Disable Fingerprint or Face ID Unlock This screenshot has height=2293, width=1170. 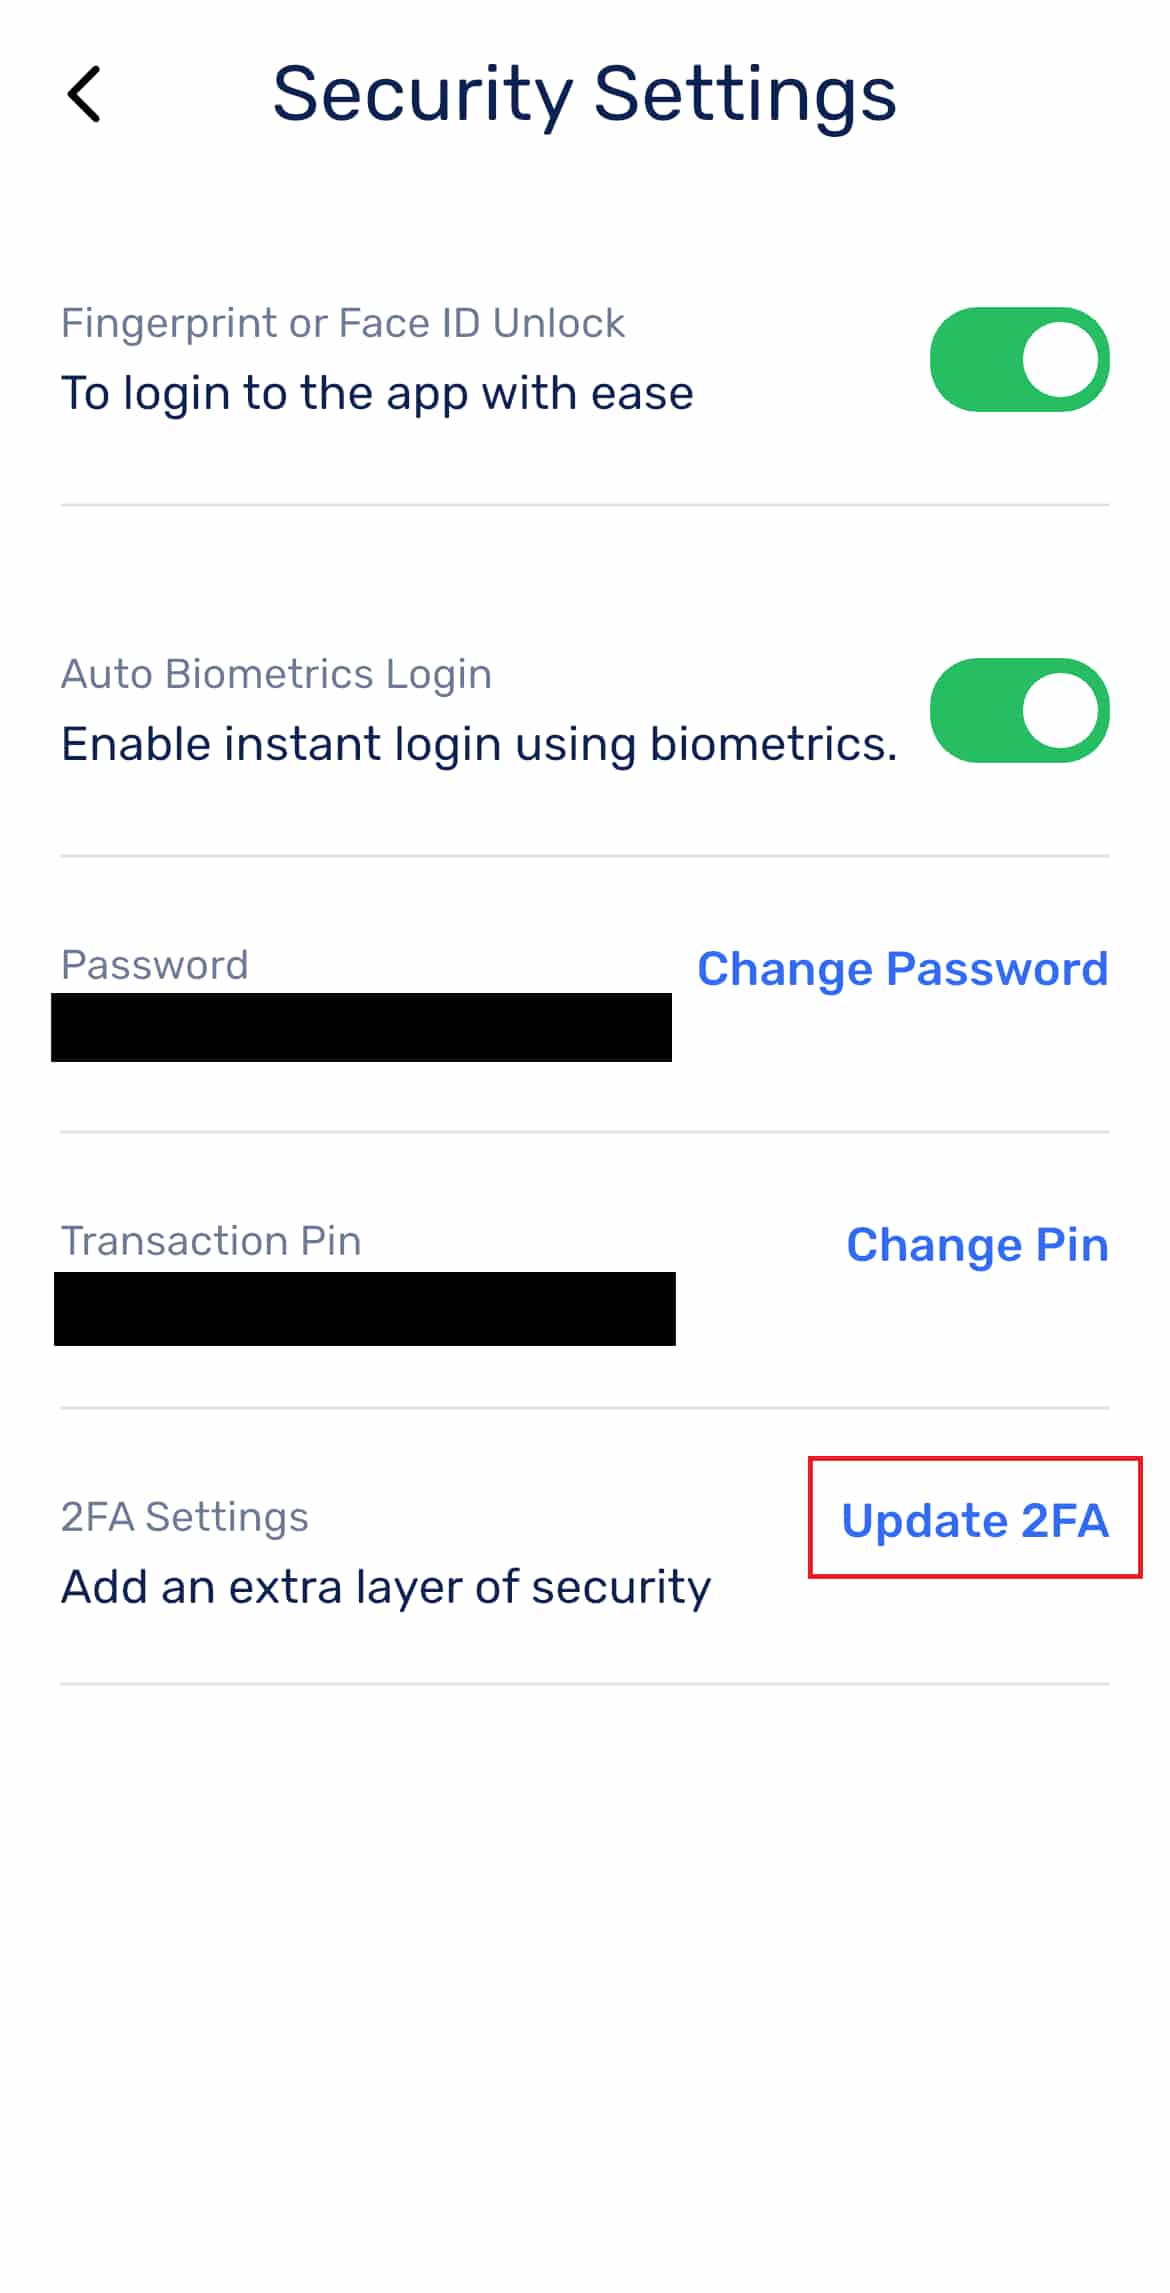1018,359
